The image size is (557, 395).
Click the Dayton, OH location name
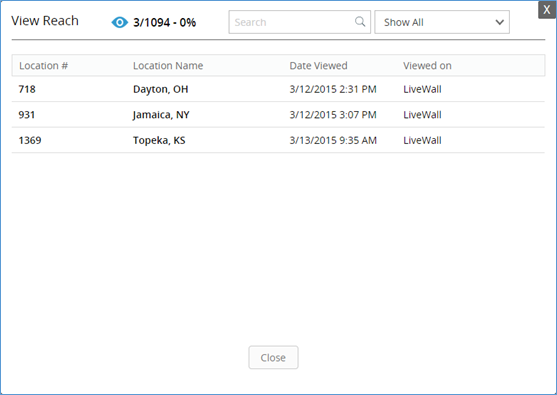pyautogui.click(x=161, y=89)
